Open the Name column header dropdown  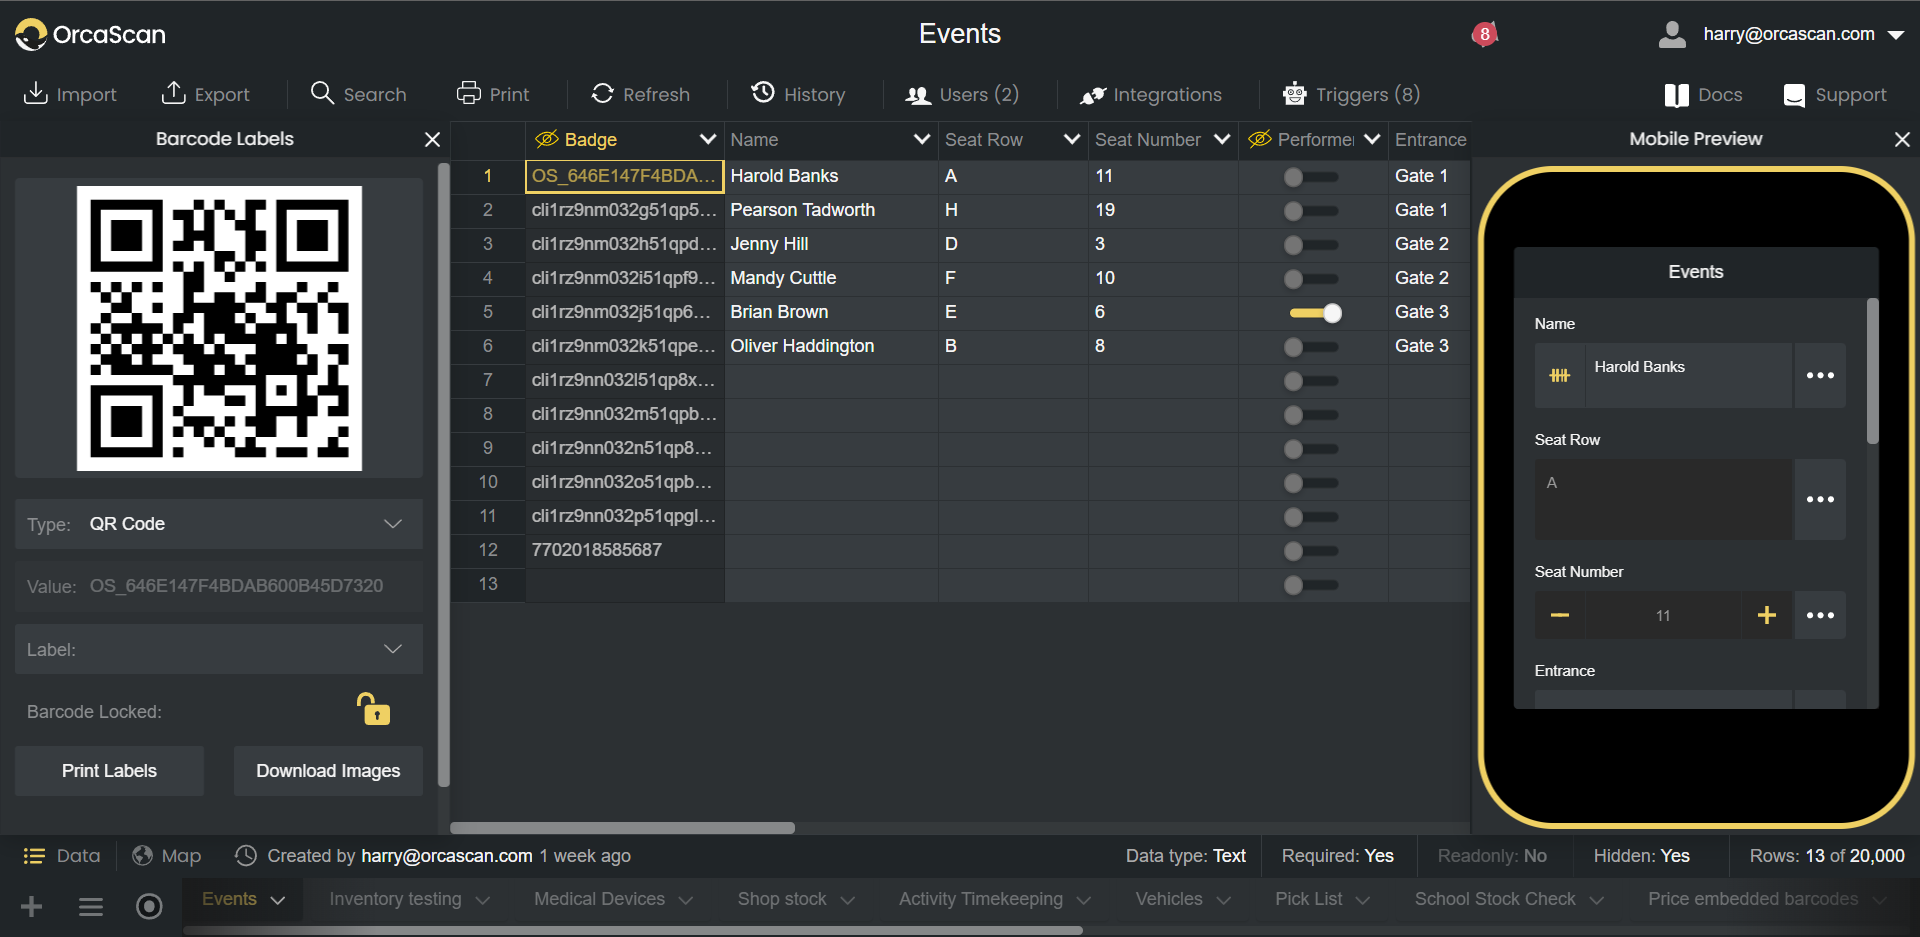coord(921,140)
